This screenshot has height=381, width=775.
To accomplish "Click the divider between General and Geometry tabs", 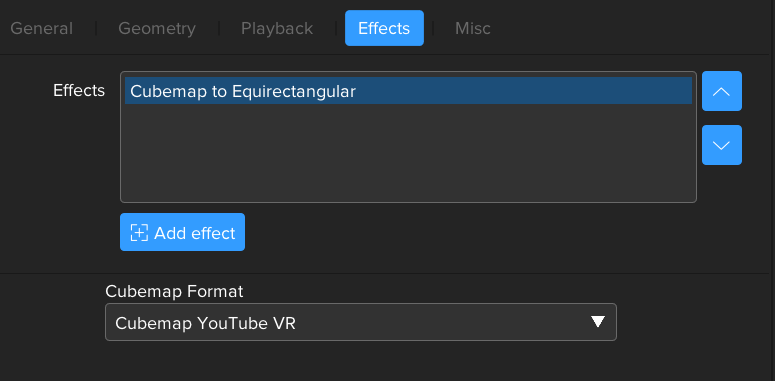I will [95, 28].
